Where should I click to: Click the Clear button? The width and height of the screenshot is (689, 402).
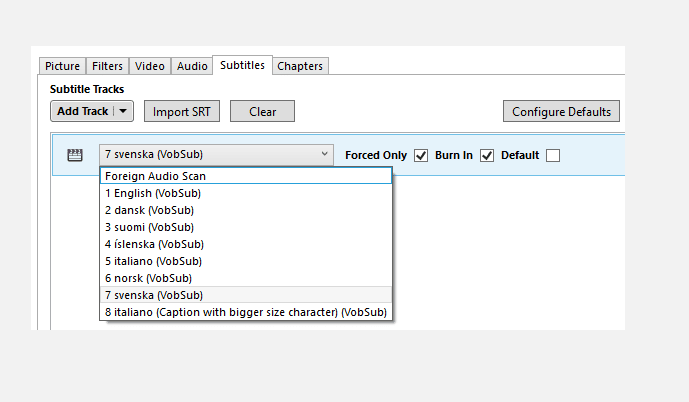tap(263, 111)
